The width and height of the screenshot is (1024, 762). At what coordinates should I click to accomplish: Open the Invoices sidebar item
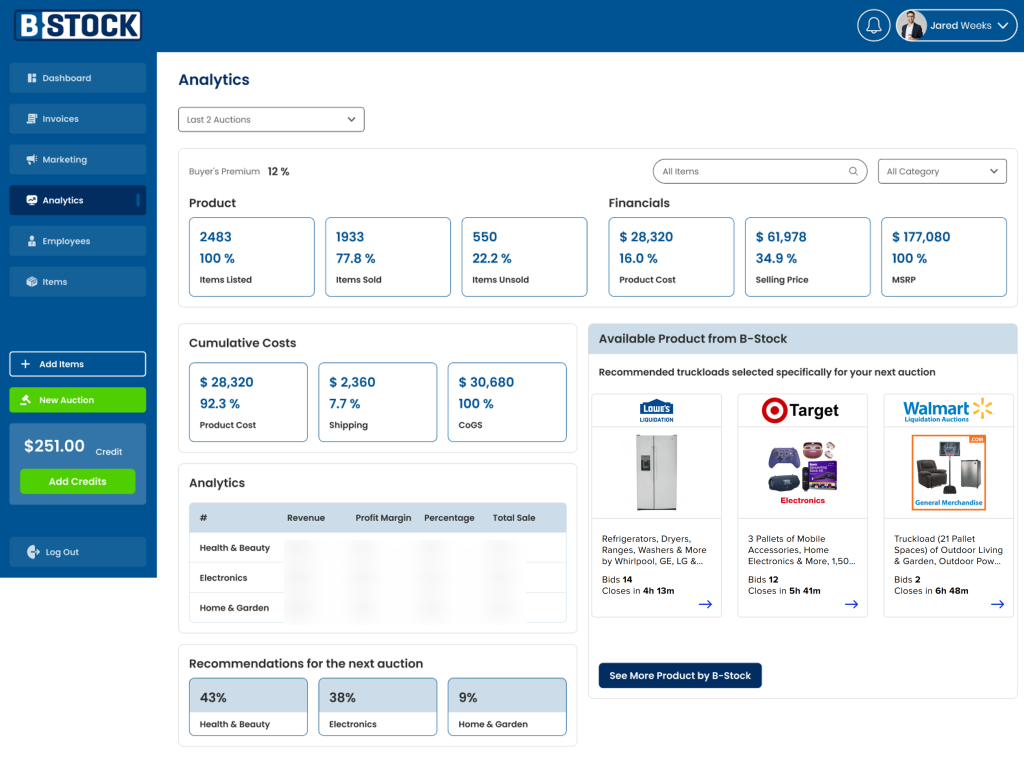(x=77, y=119)
